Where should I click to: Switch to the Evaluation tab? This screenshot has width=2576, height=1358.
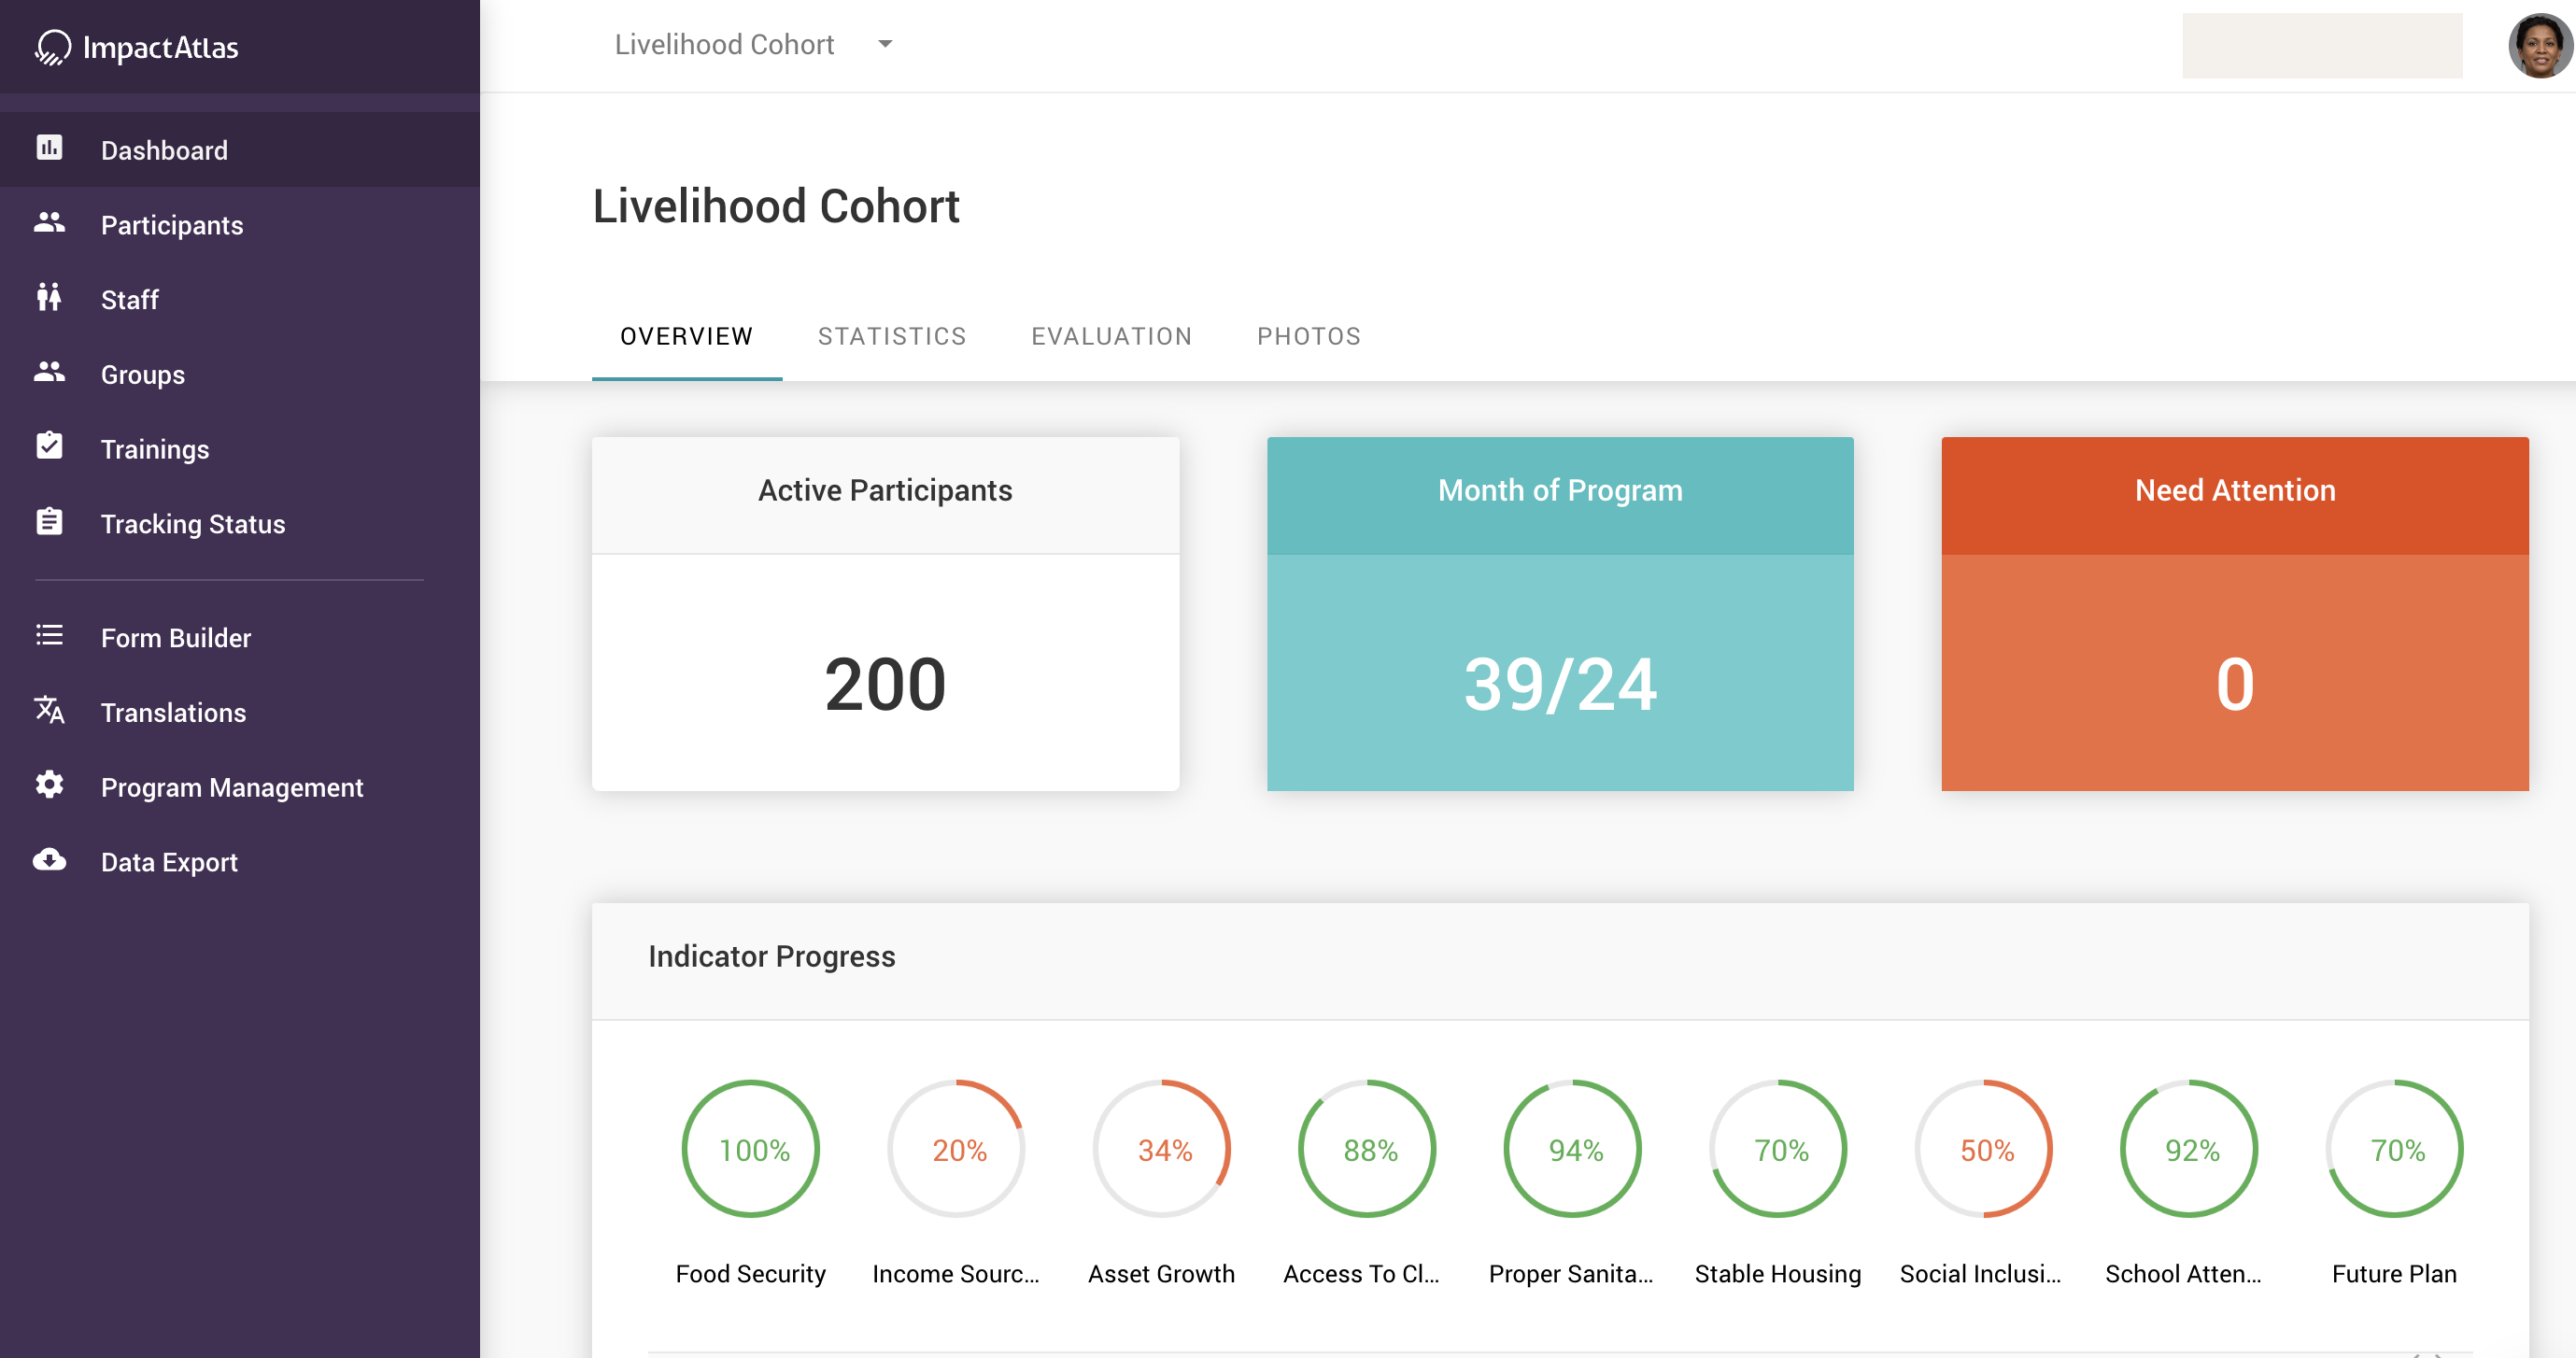[x=1111, y=336]
